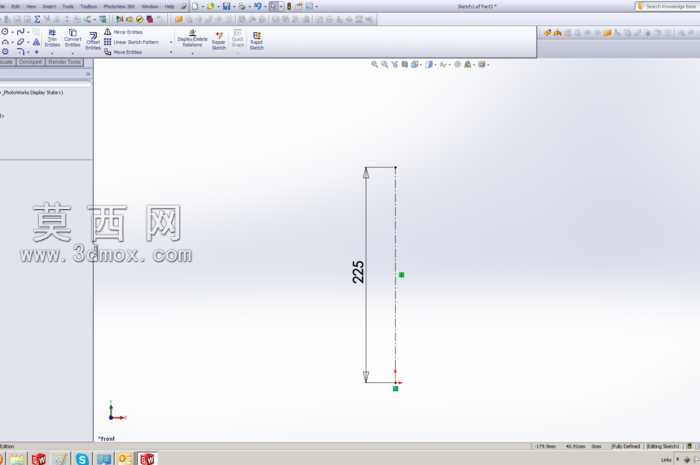The height and width of the screenshot is (465, 700).
Task: Click the green vertical relation marker
Action: click(x=401, y=275)
